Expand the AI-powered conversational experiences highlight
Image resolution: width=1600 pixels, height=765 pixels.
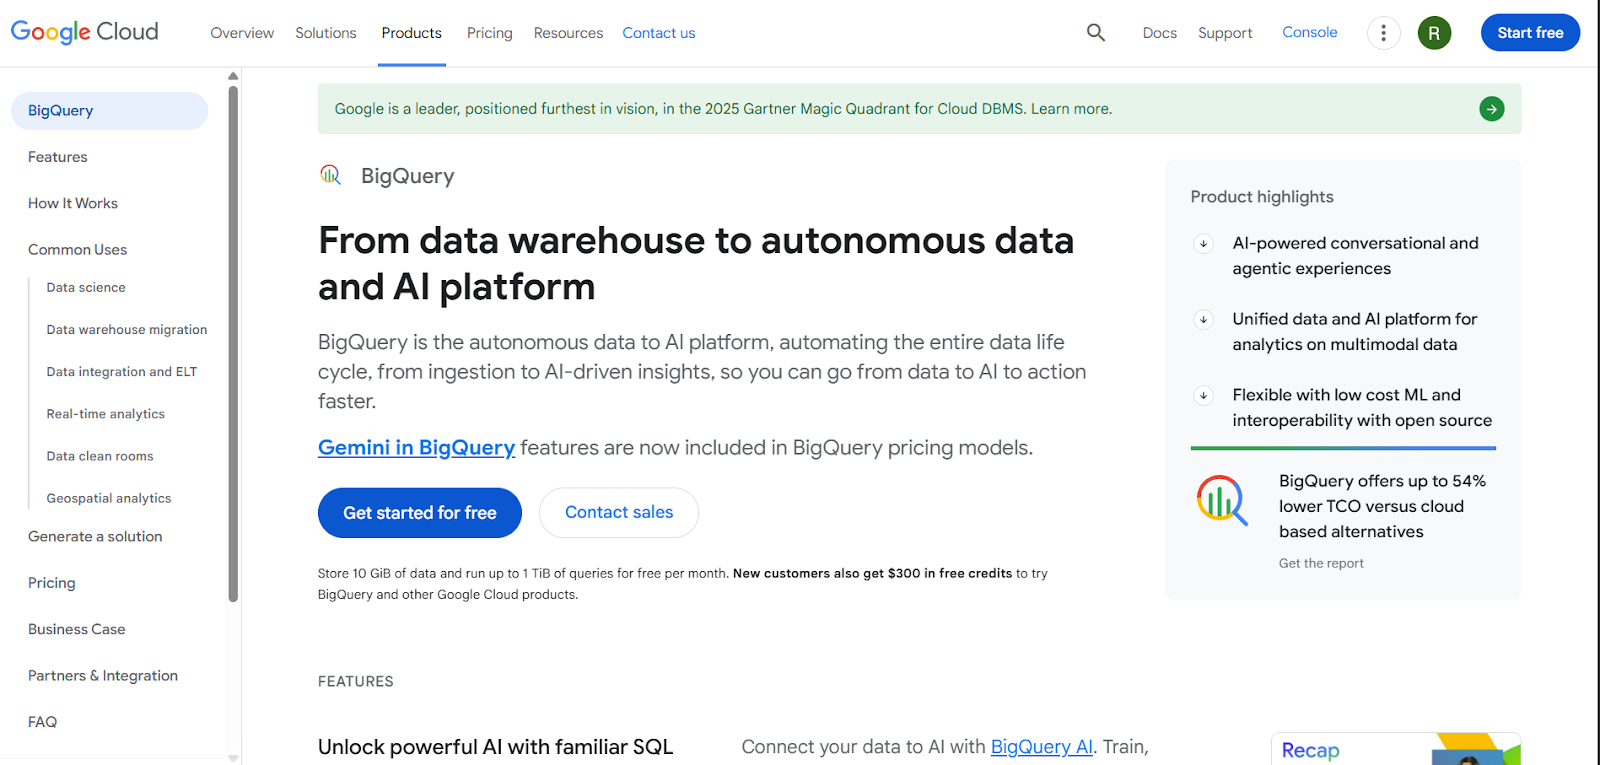(x=1203, y=243)
